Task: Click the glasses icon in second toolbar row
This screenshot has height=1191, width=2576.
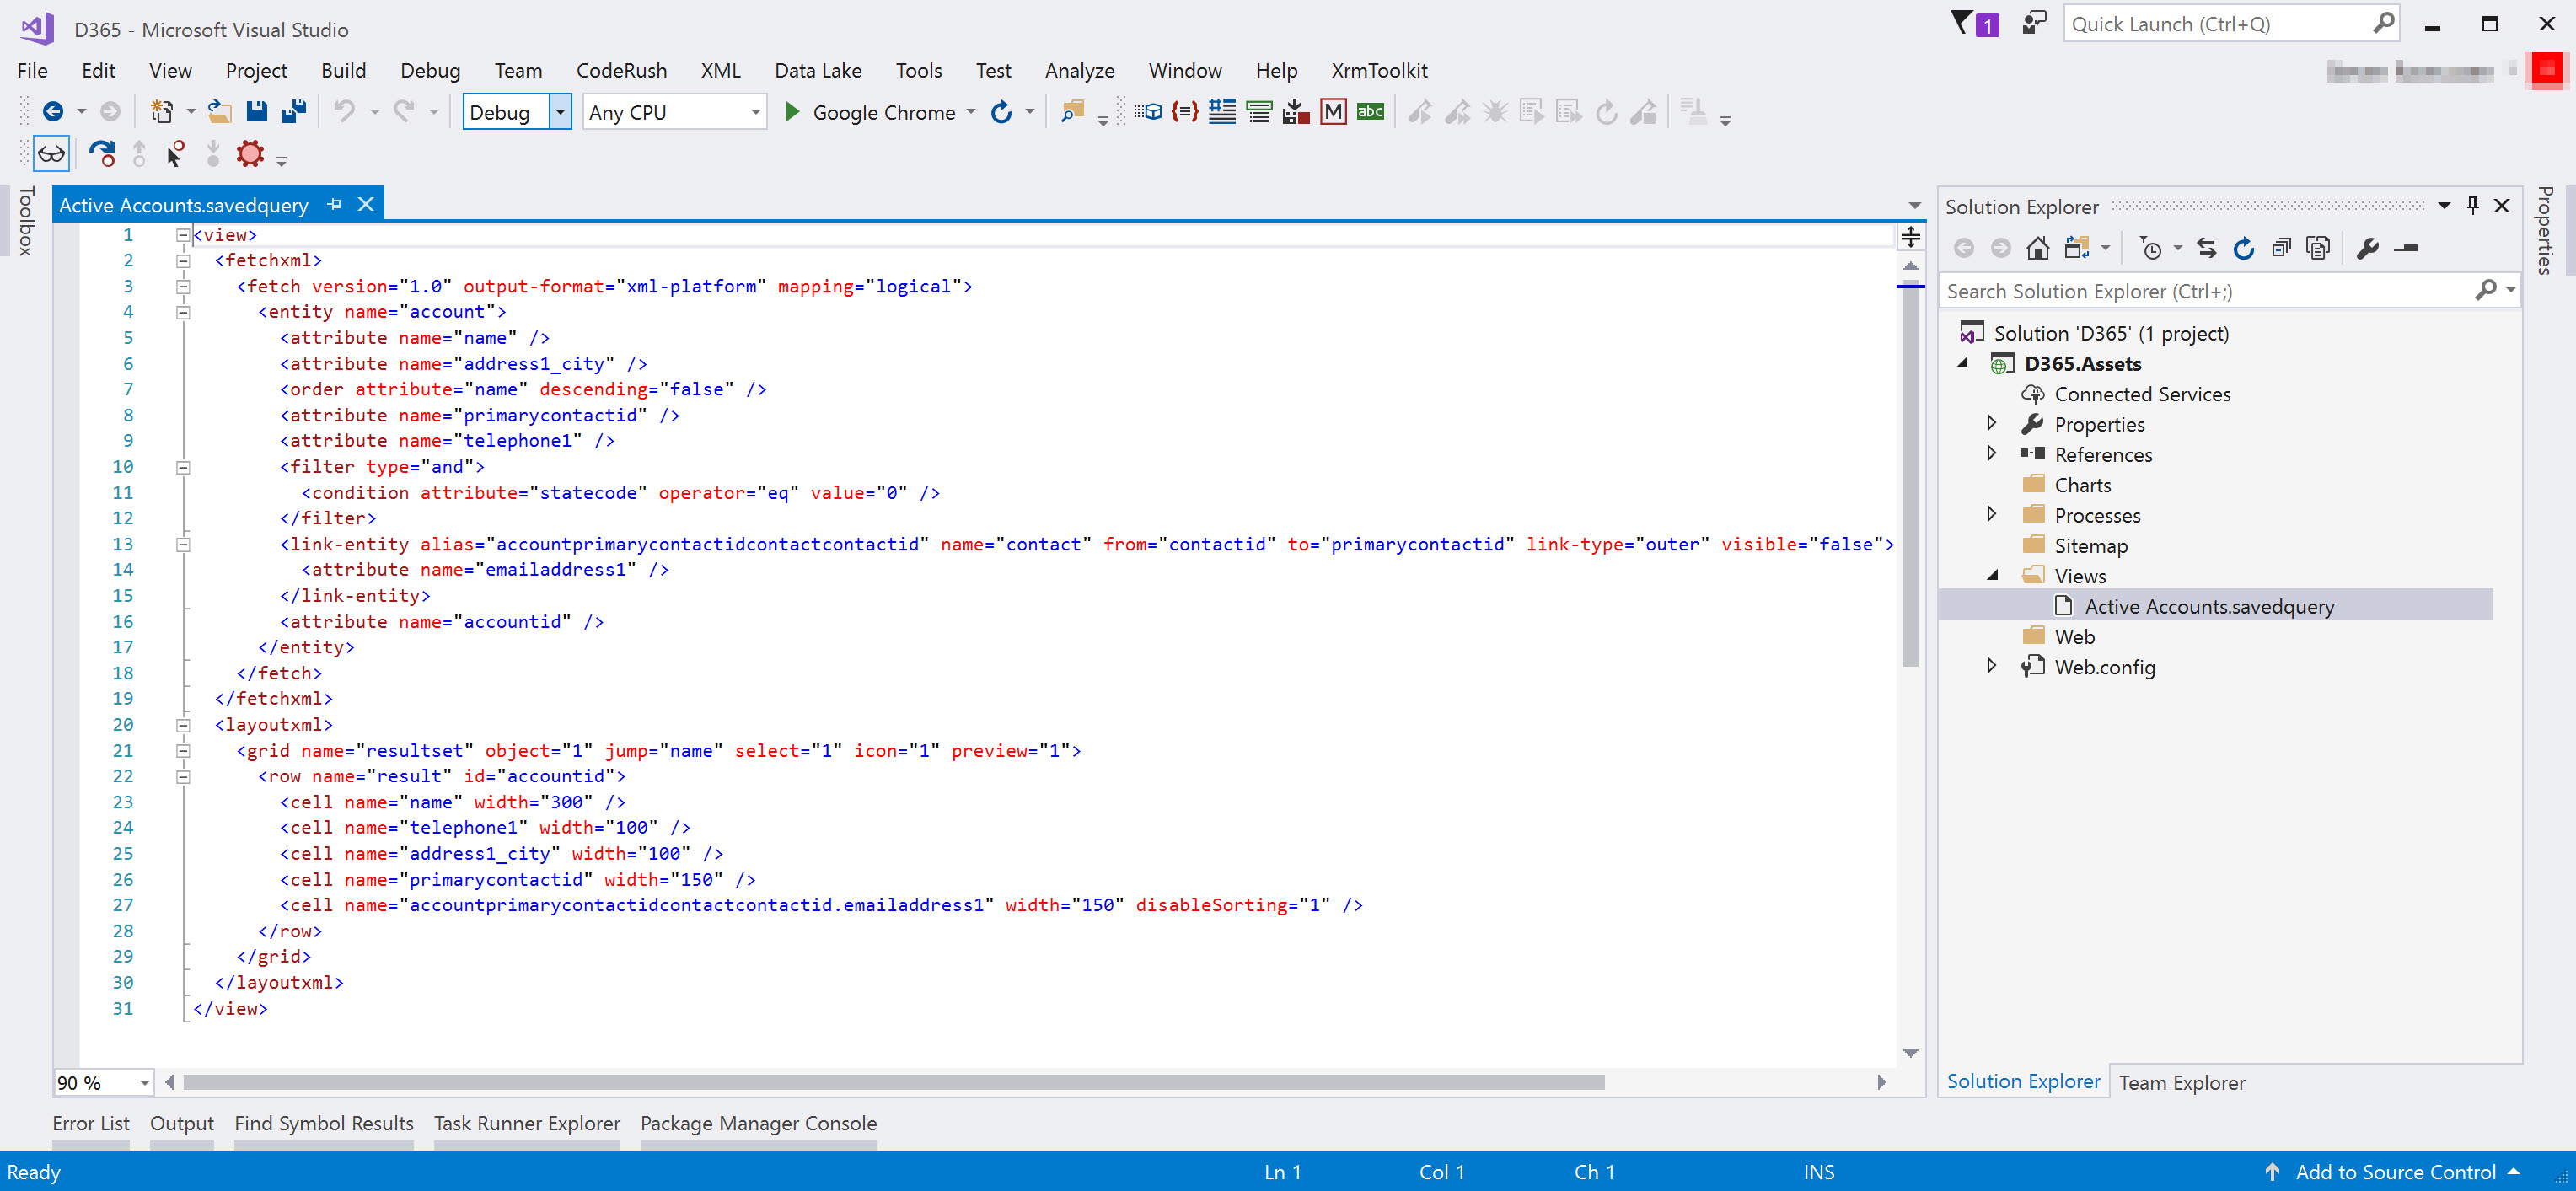Action: (51, 155)
